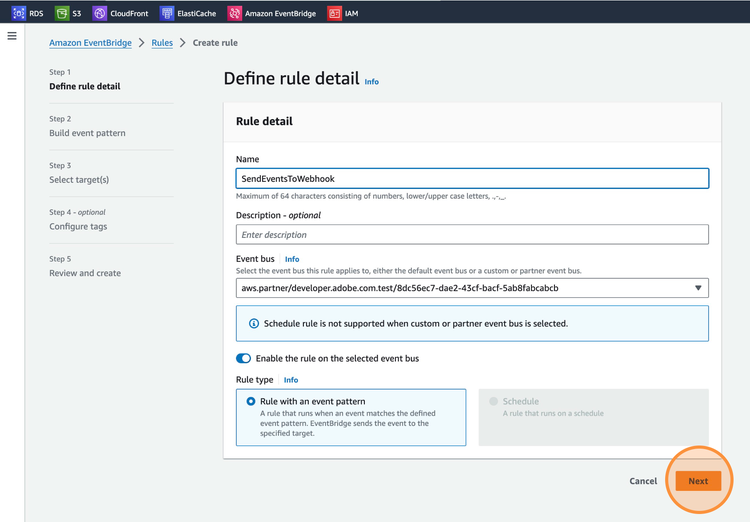
Task: Select the Schedule rule type radio
Action: click(x=493, y=401)
